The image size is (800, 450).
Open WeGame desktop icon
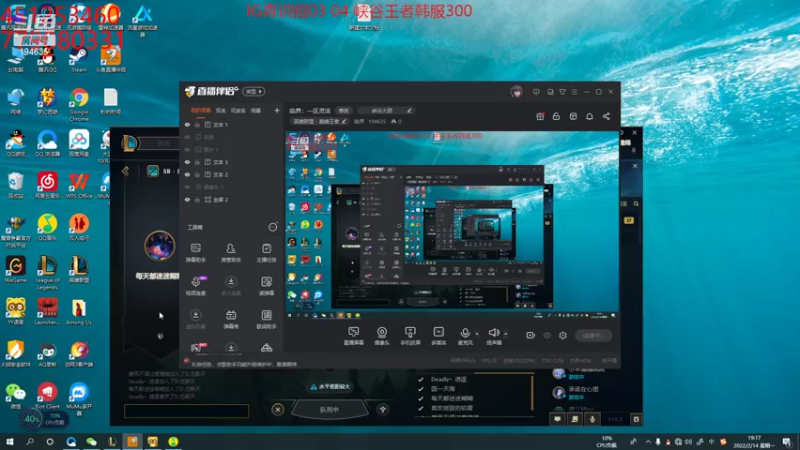(x=16, y=270)
